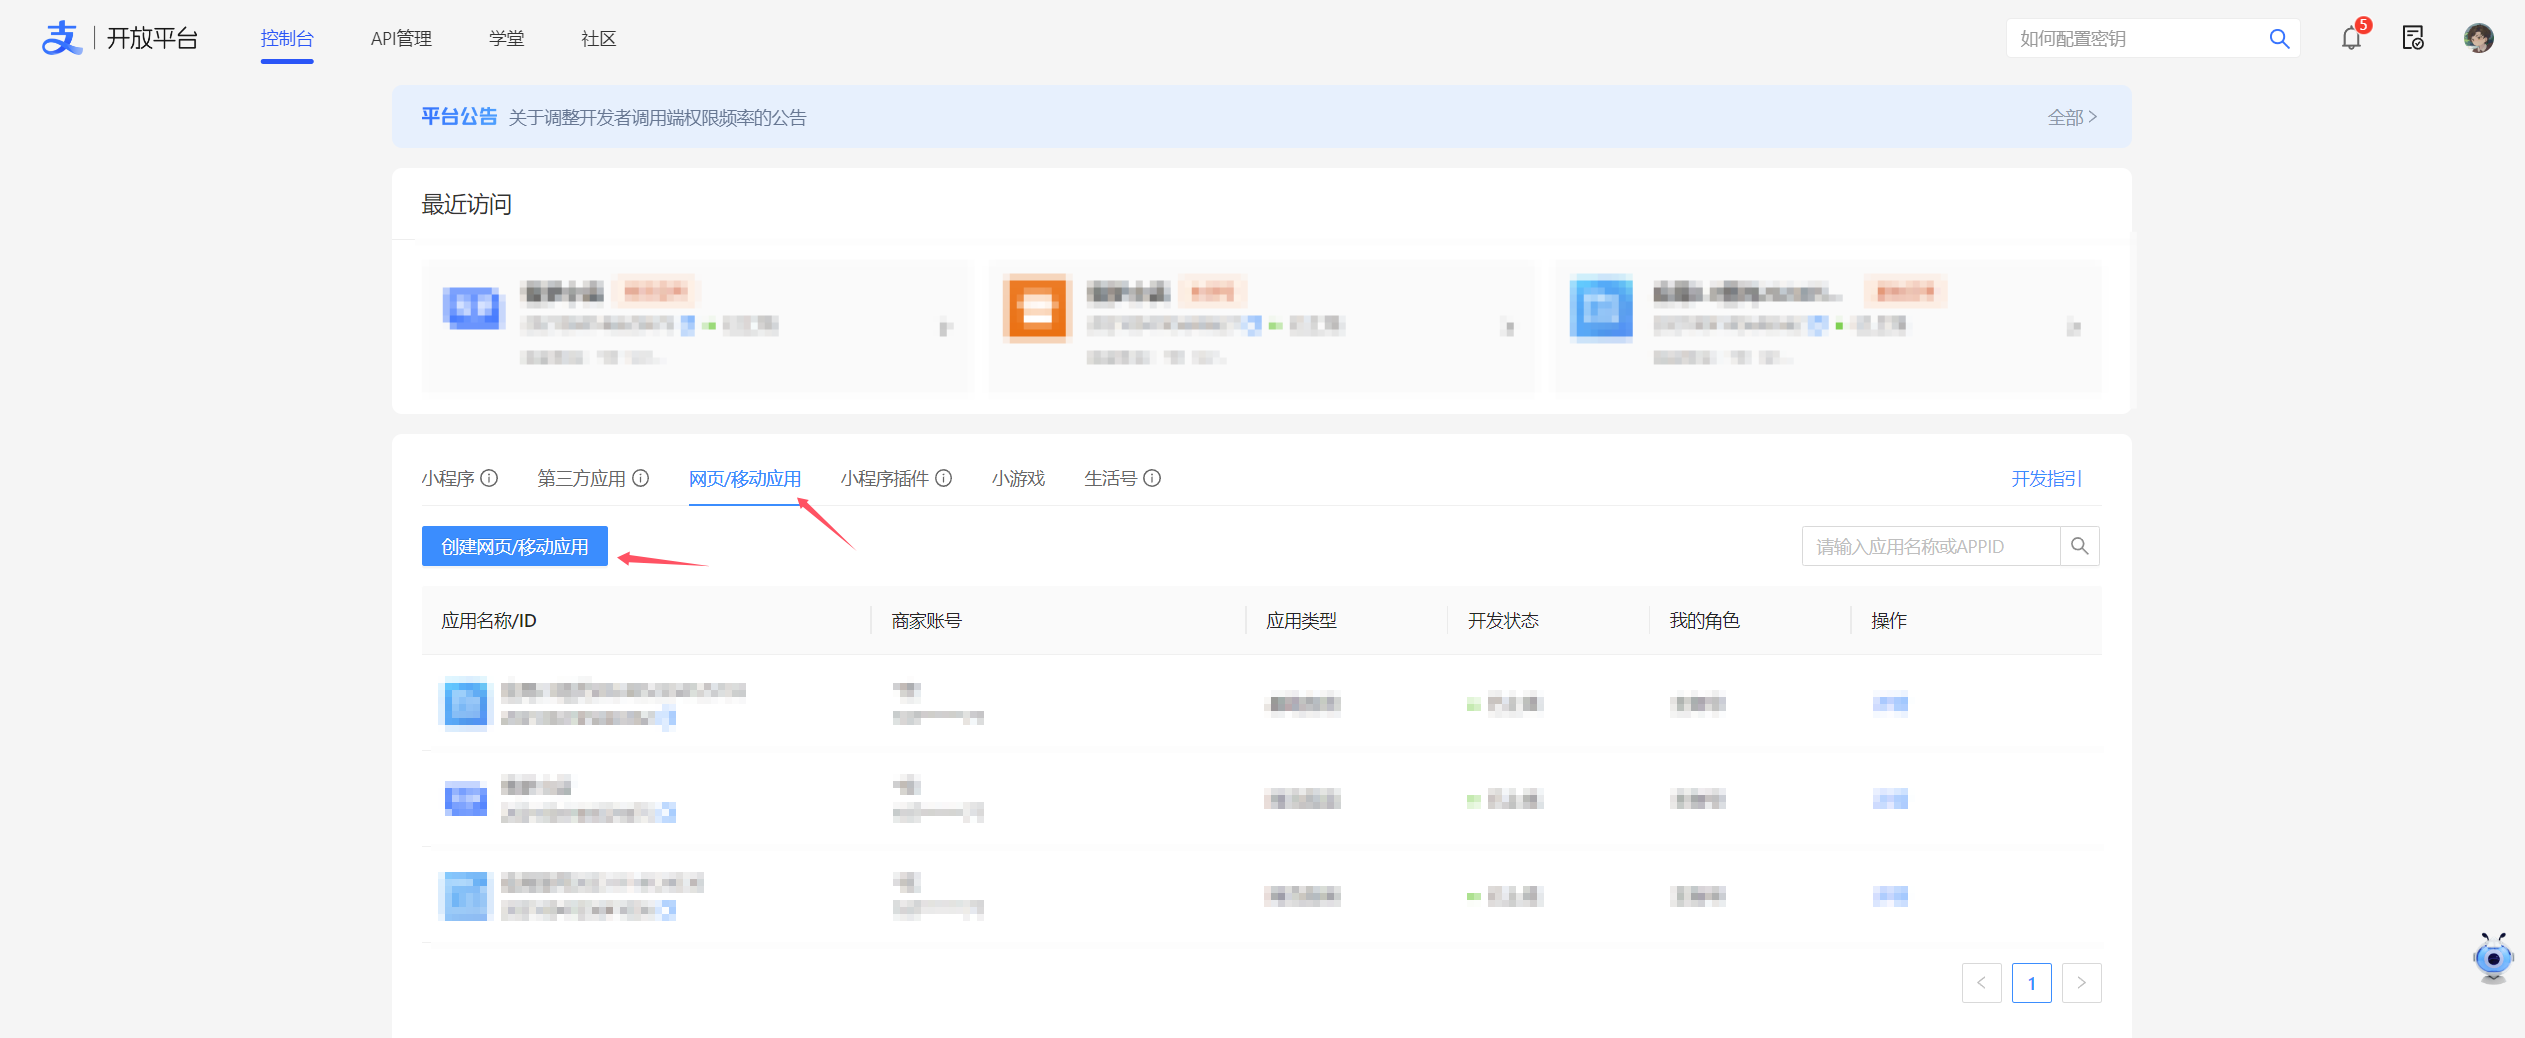The width and height of the screenshot is (2525, 1038).
Task: Click the Alipay logo in top left
Action: [x=61, y=37]
